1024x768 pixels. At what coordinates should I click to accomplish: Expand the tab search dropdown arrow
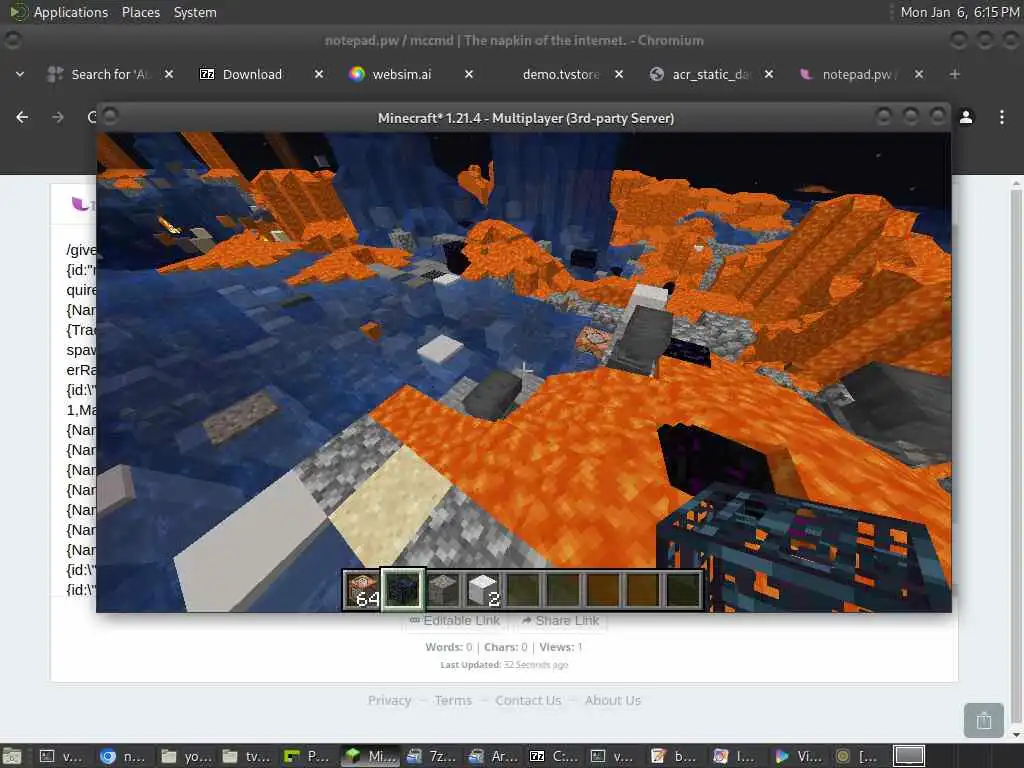(20, 74)
